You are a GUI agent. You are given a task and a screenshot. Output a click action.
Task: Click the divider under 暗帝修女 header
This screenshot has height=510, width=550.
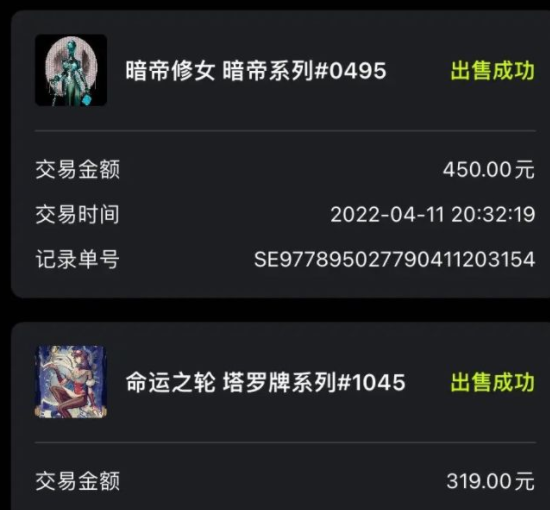pos(285,131)
